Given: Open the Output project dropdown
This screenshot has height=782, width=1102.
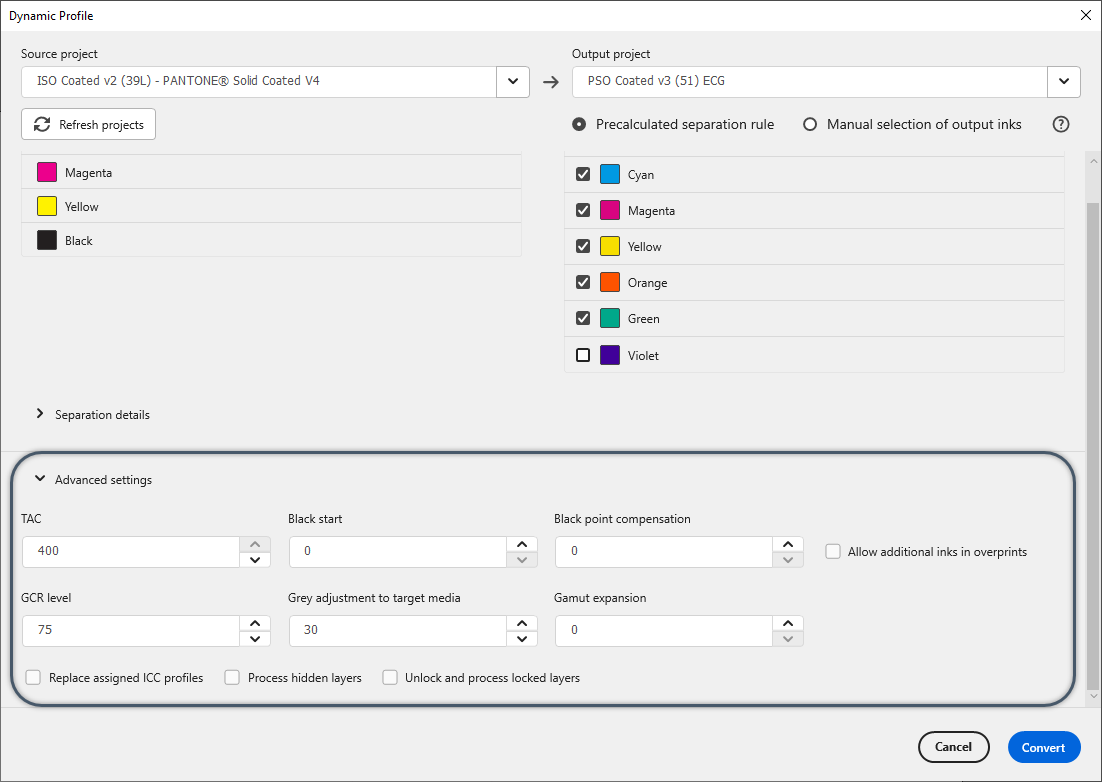Looking at the screenshot, I should (x=1064, y=82).
